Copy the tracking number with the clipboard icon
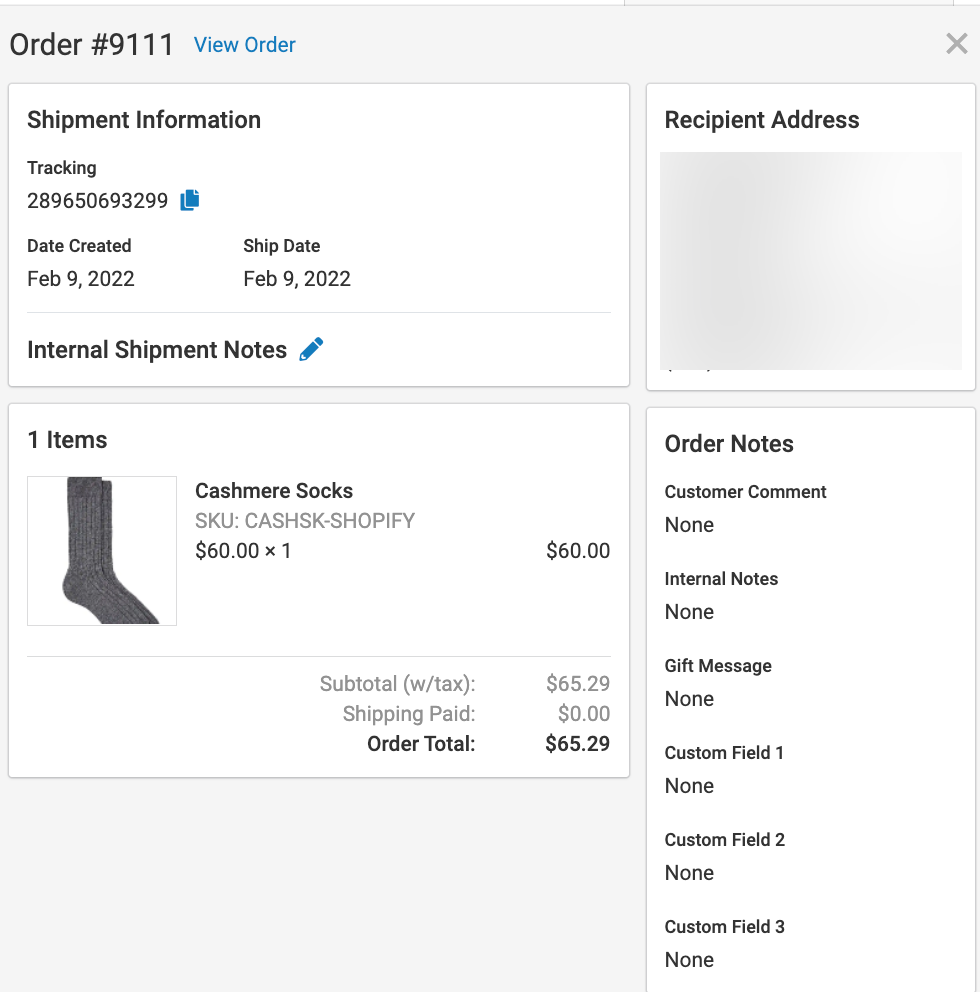 [190, 200]
